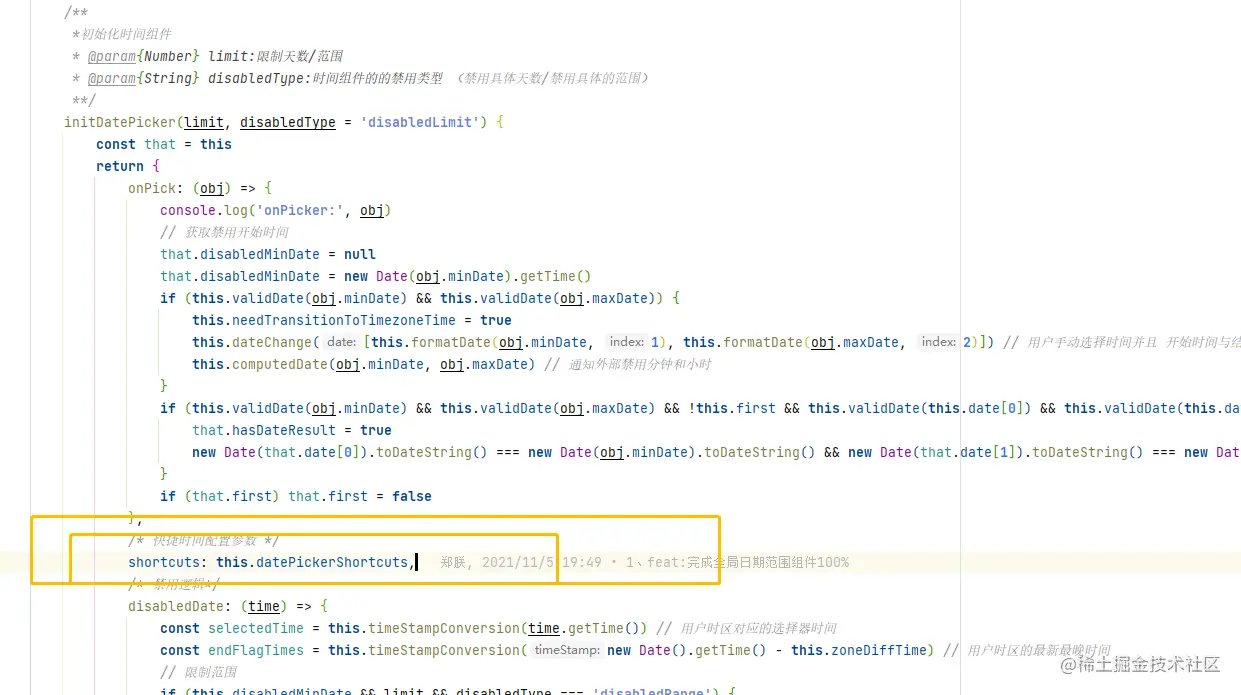This screenshot has height=695, width=1241.
Task: Click the 'onPick: (obj) =>' property
Action: (200, 188)
